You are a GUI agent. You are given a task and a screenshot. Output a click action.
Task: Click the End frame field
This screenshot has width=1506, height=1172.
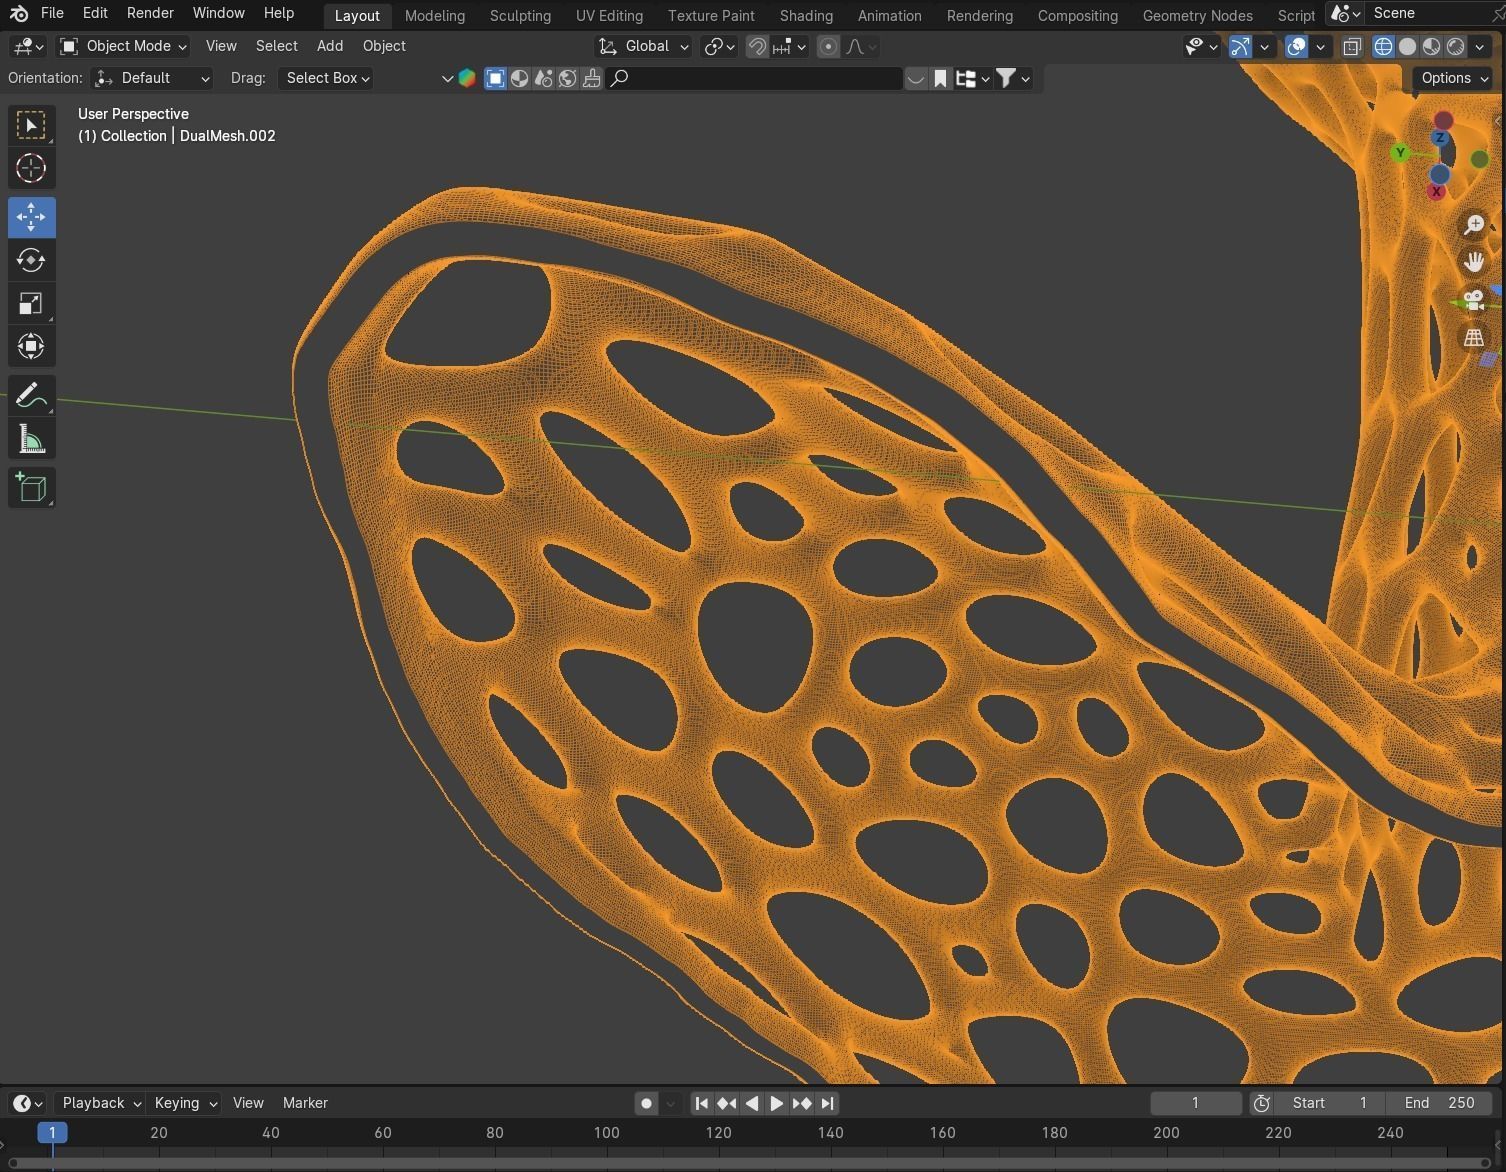(x=1439, y=1103)
